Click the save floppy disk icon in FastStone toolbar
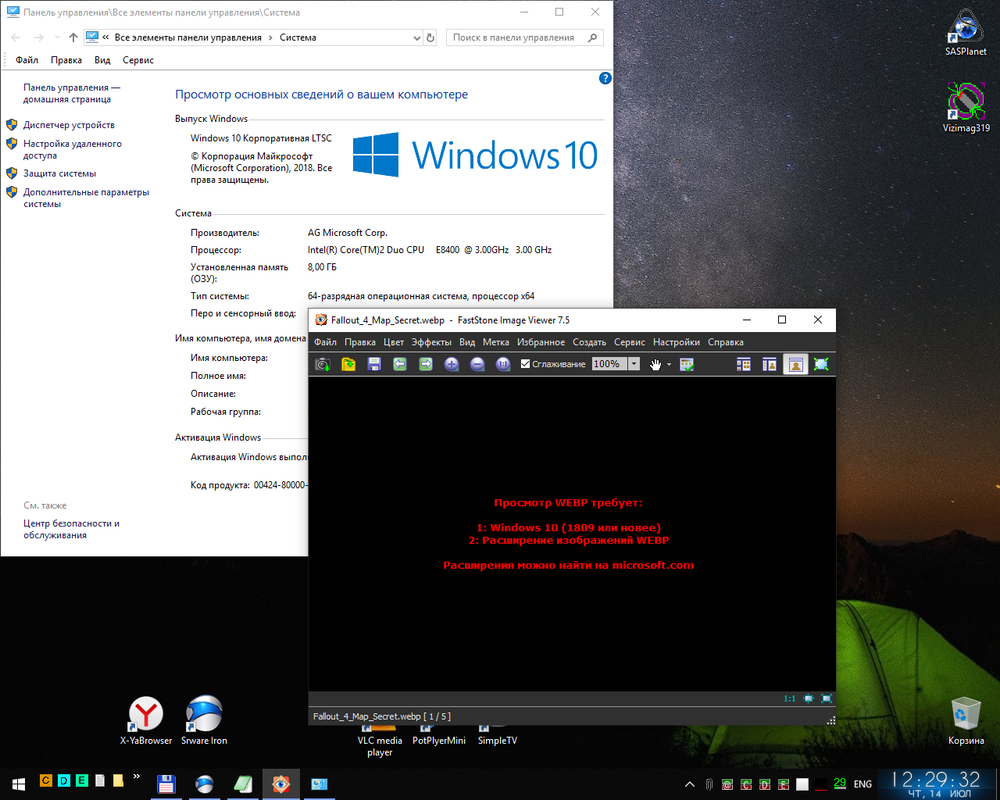This screenshot has height=800, width=1000. coord(374,364)
